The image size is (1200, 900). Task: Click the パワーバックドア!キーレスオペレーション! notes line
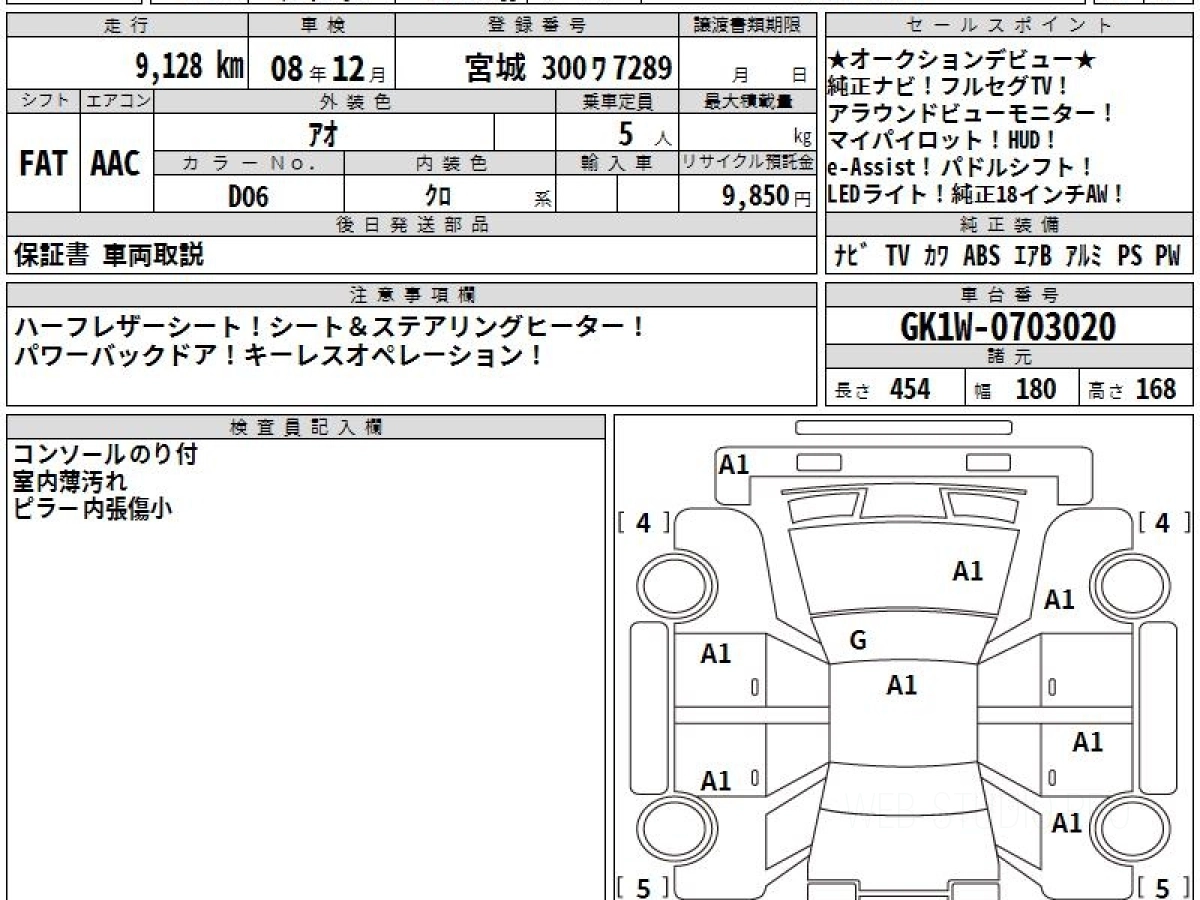(278, 355)
